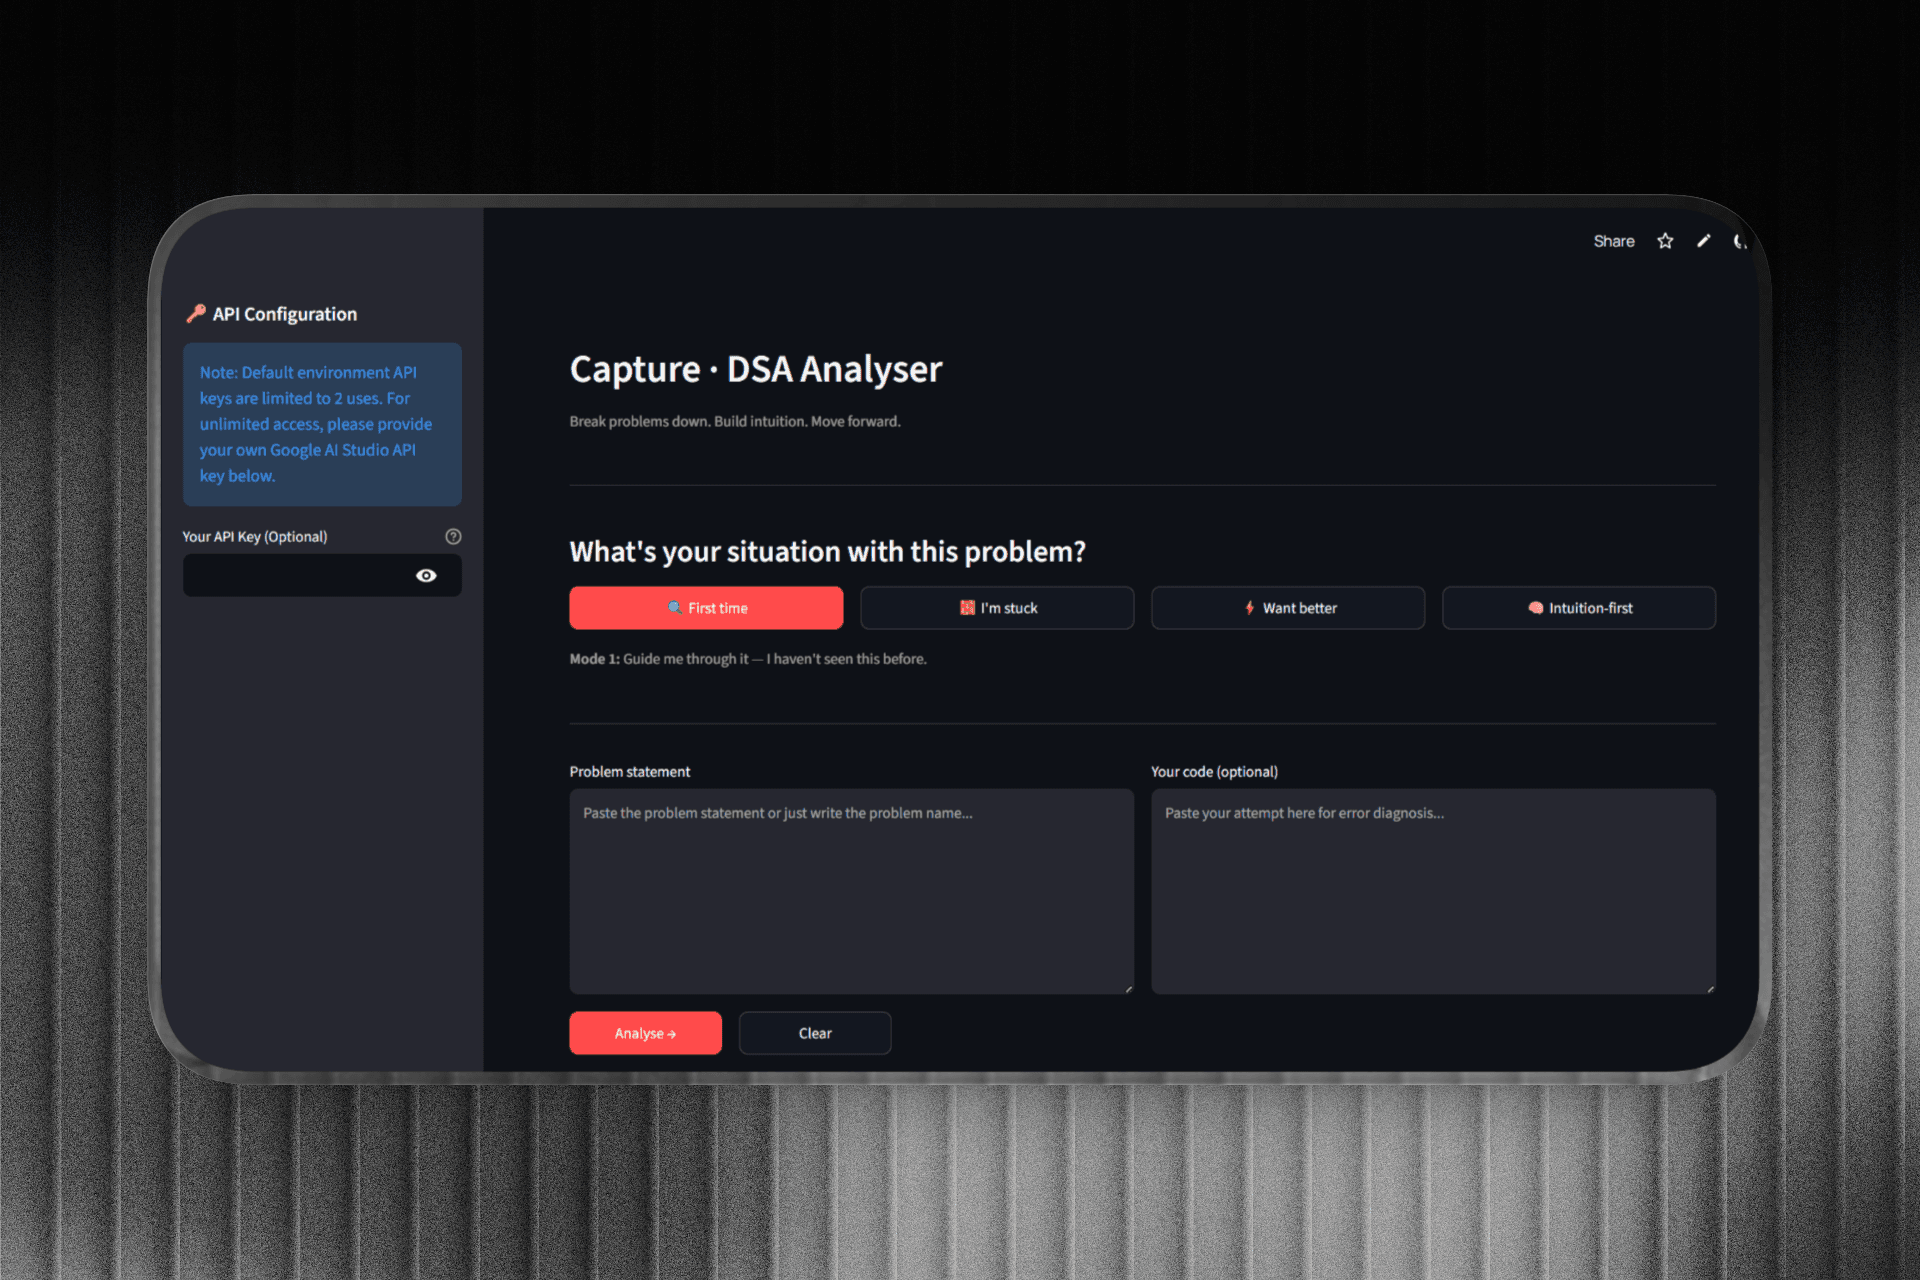Click the partially visible GitHub icon at top right
Image resolution: width=1920 pixels, height=1280 pixels.
coord(1740,241)
